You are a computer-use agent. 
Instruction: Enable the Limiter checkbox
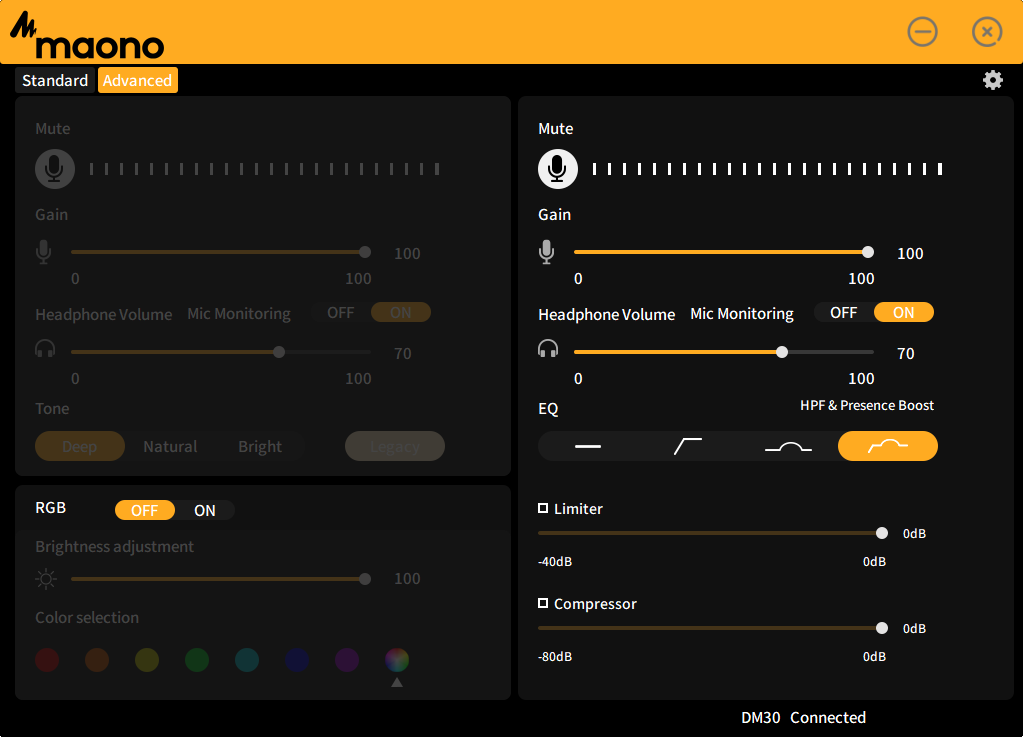point(543,508)
